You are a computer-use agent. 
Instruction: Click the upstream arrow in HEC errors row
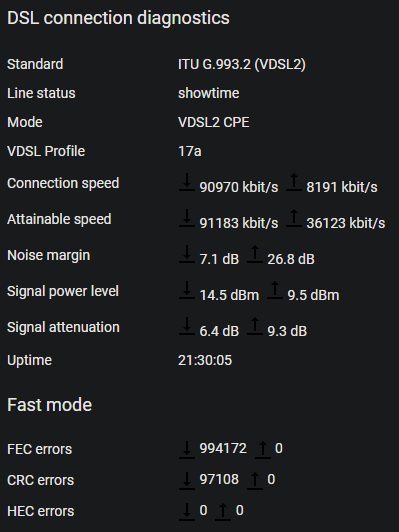[223, 511]
